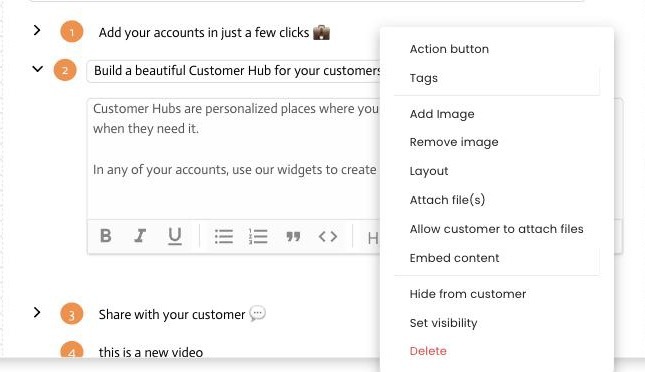This screenshot has height=372, width=645.
Task: Toggle bold formatting in the editor
Action: [x=105, y=236]
